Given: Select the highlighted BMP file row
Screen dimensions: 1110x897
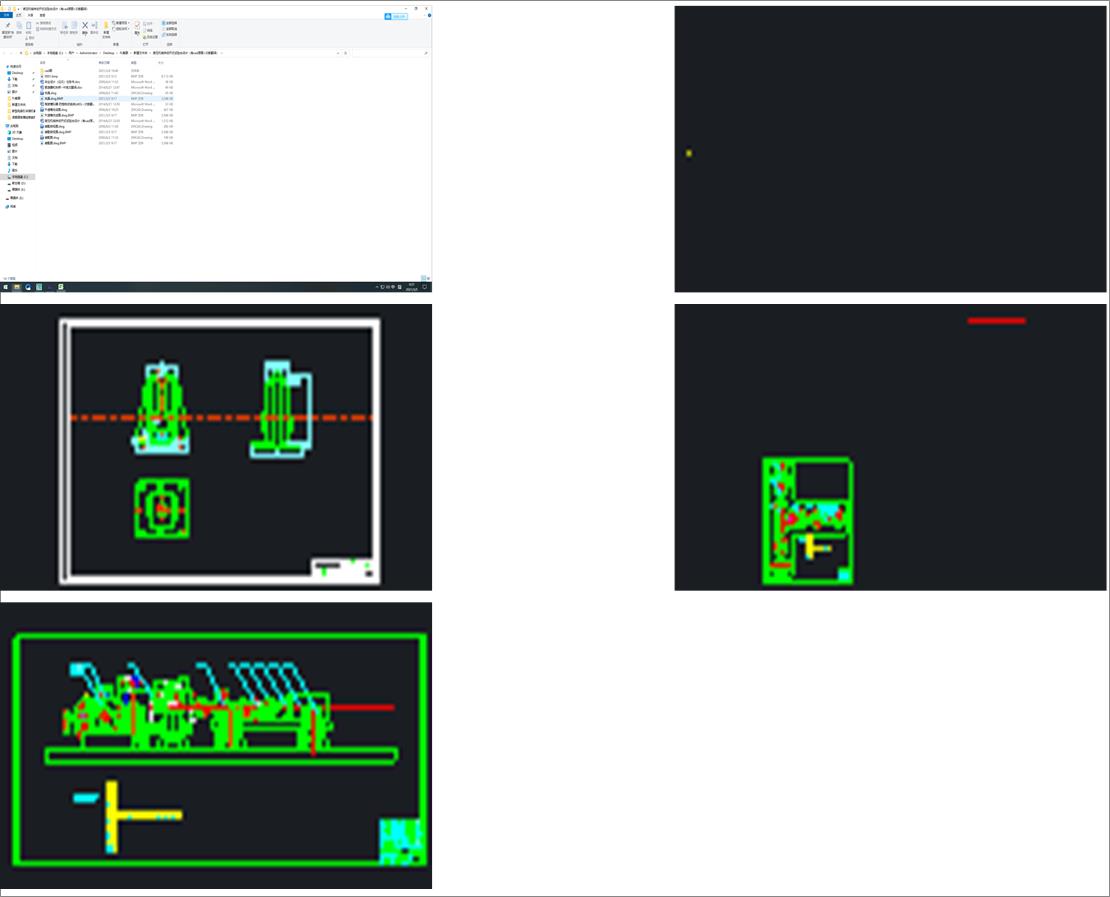Looking at the screenshot, I should tap(106, 98).
